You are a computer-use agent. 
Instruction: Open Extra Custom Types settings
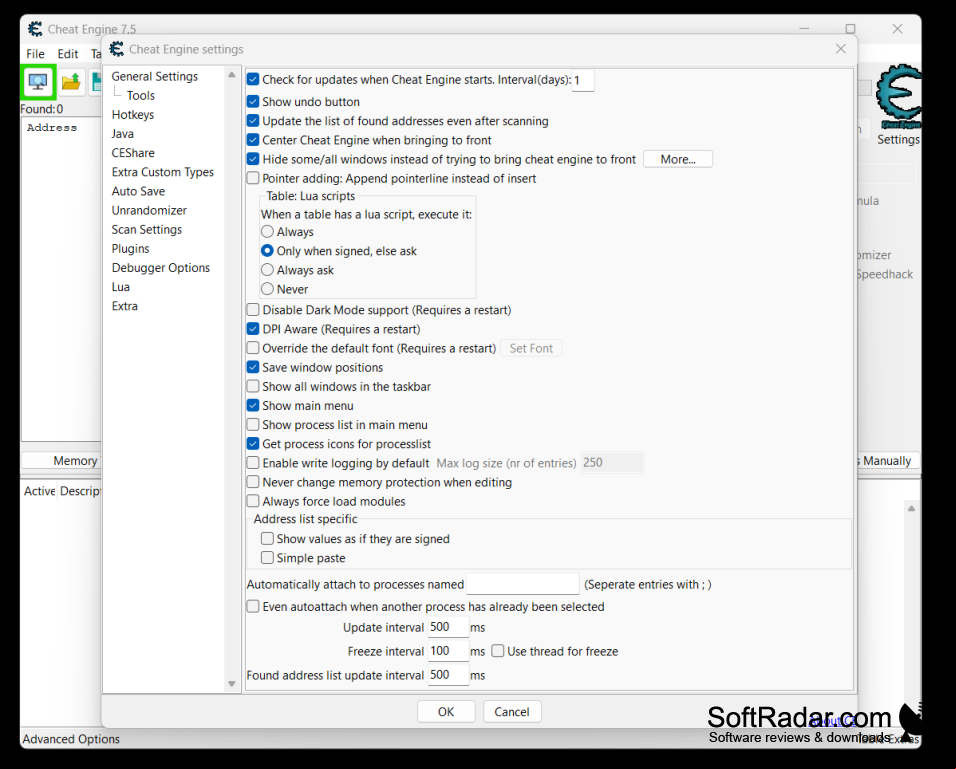coord(163,172)
